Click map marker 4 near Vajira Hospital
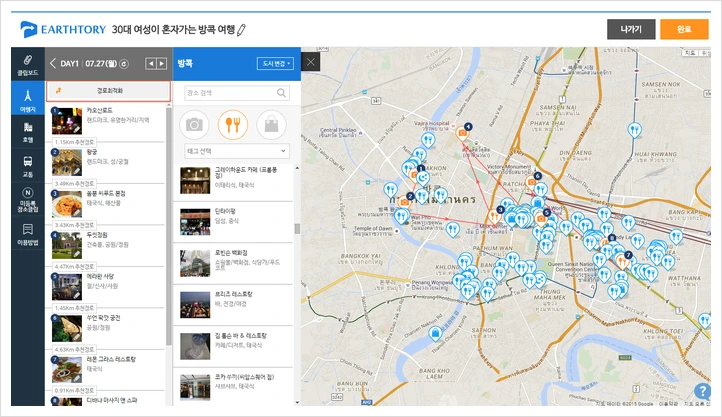 [462, 133]
